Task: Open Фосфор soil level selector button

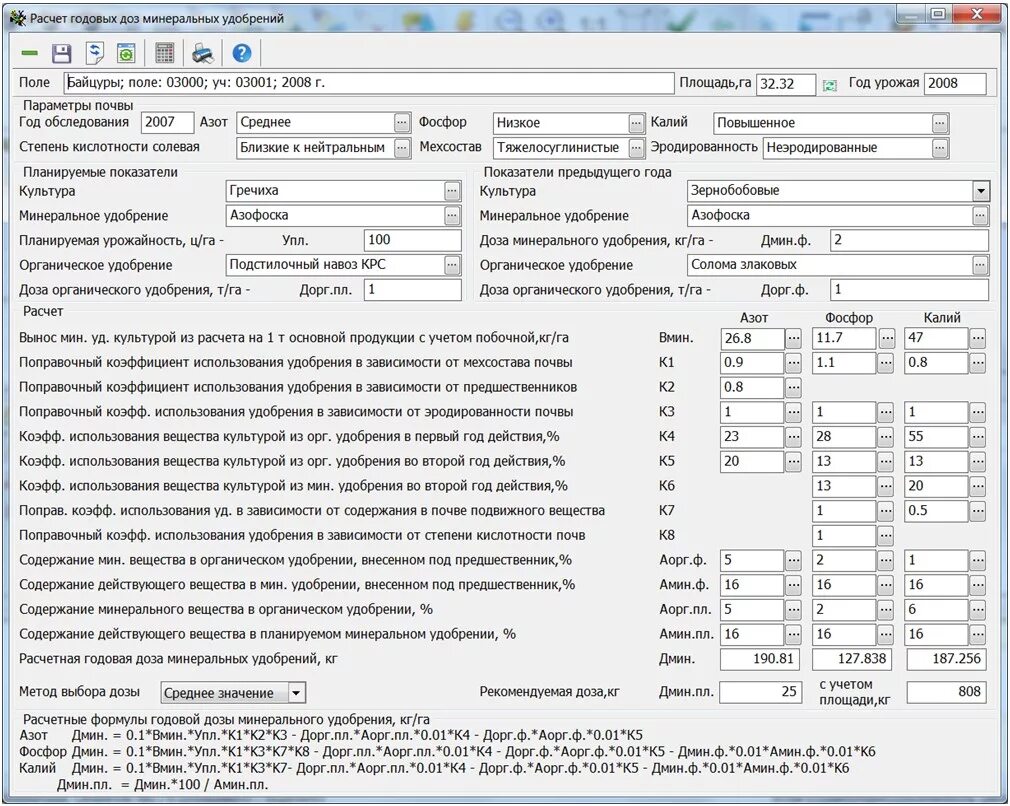Action: (x=636, y=122)
